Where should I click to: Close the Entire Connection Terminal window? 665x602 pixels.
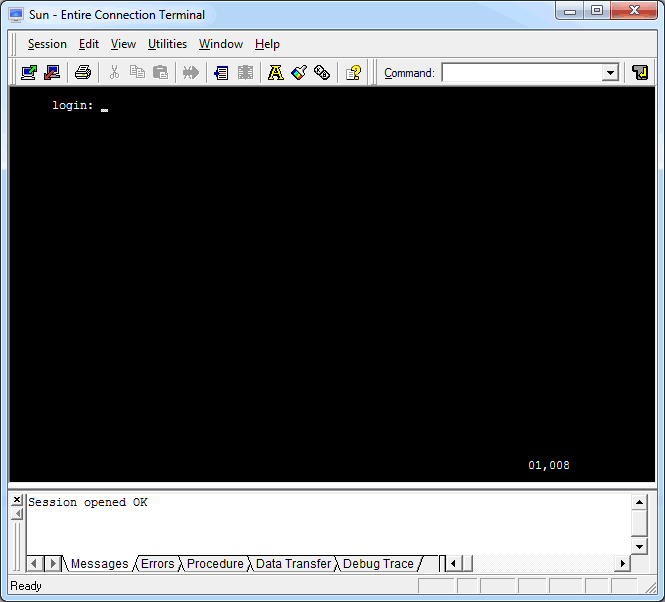(634, 11)
